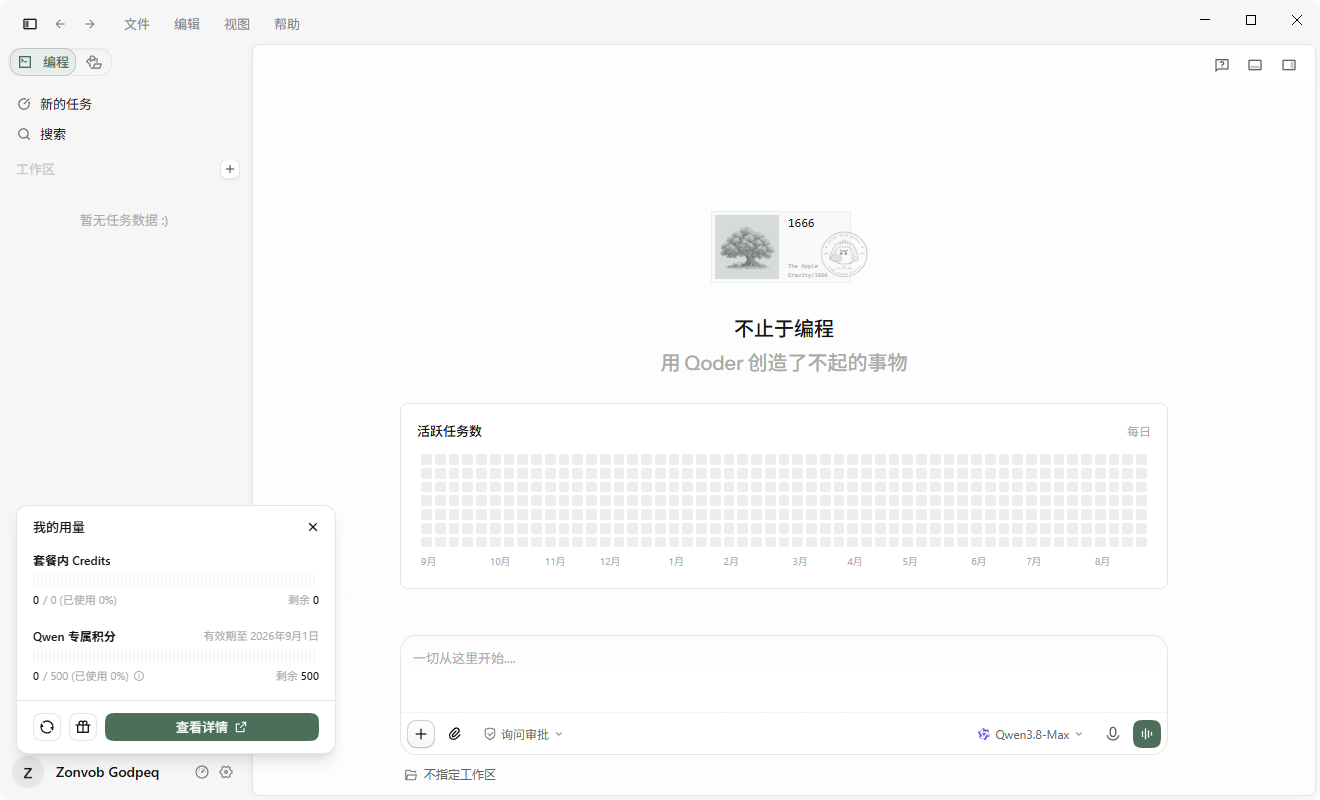This screenshot has height=800, width=1320.
Task: Click the 12月 label on the chart
Action: (x=610, y=562)
